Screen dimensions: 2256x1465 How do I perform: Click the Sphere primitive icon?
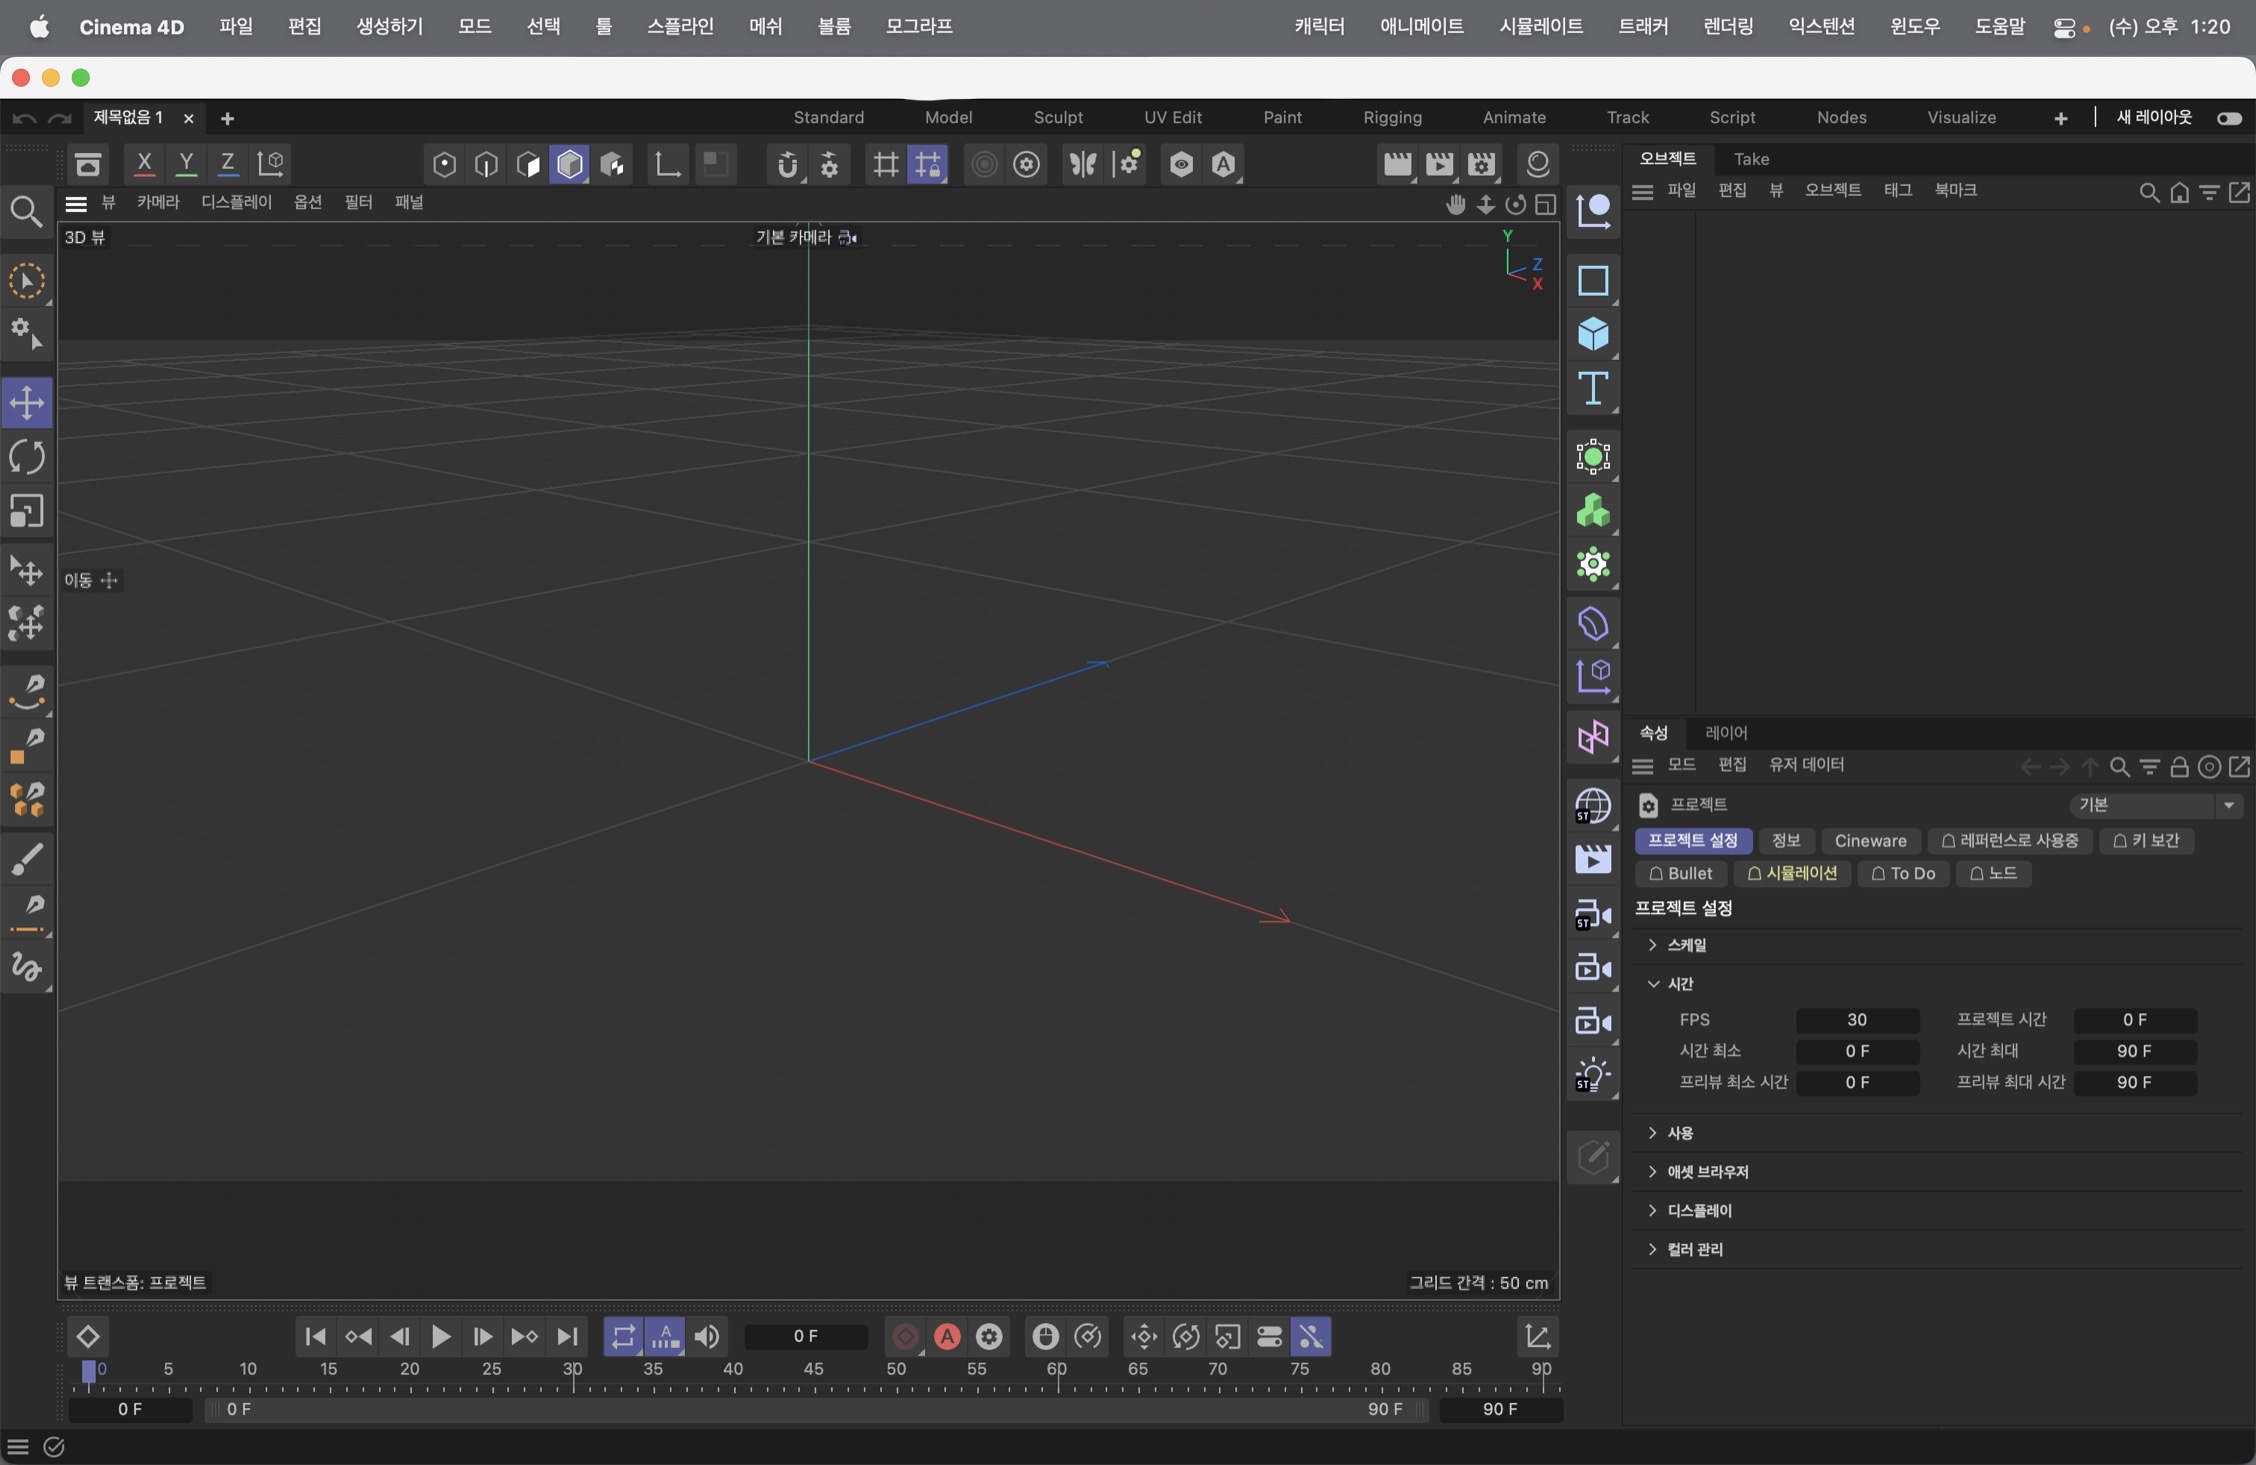pyautogui.click(x=1593, y=335)
